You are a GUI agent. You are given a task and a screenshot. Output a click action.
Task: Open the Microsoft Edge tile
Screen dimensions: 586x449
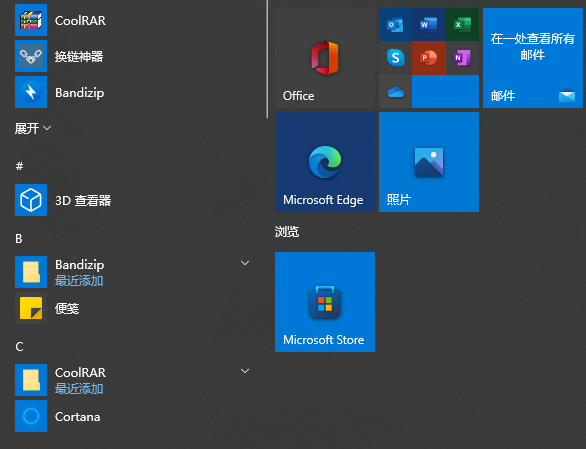click(x=325, y=162)
